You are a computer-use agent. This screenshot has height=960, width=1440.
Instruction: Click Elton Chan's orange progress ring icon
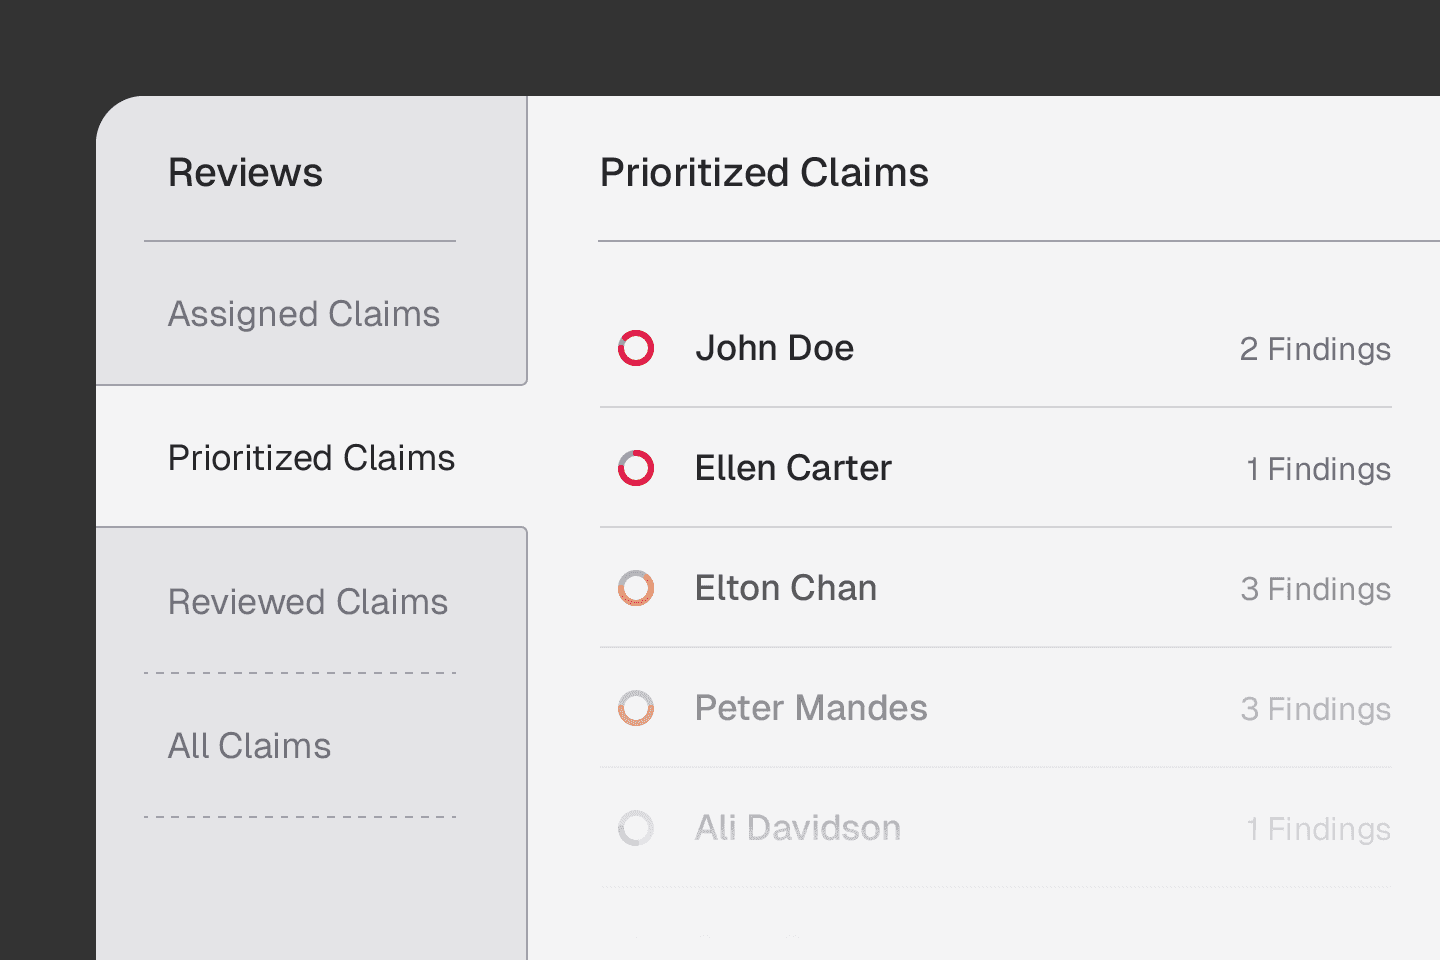(x=636, y=588)
